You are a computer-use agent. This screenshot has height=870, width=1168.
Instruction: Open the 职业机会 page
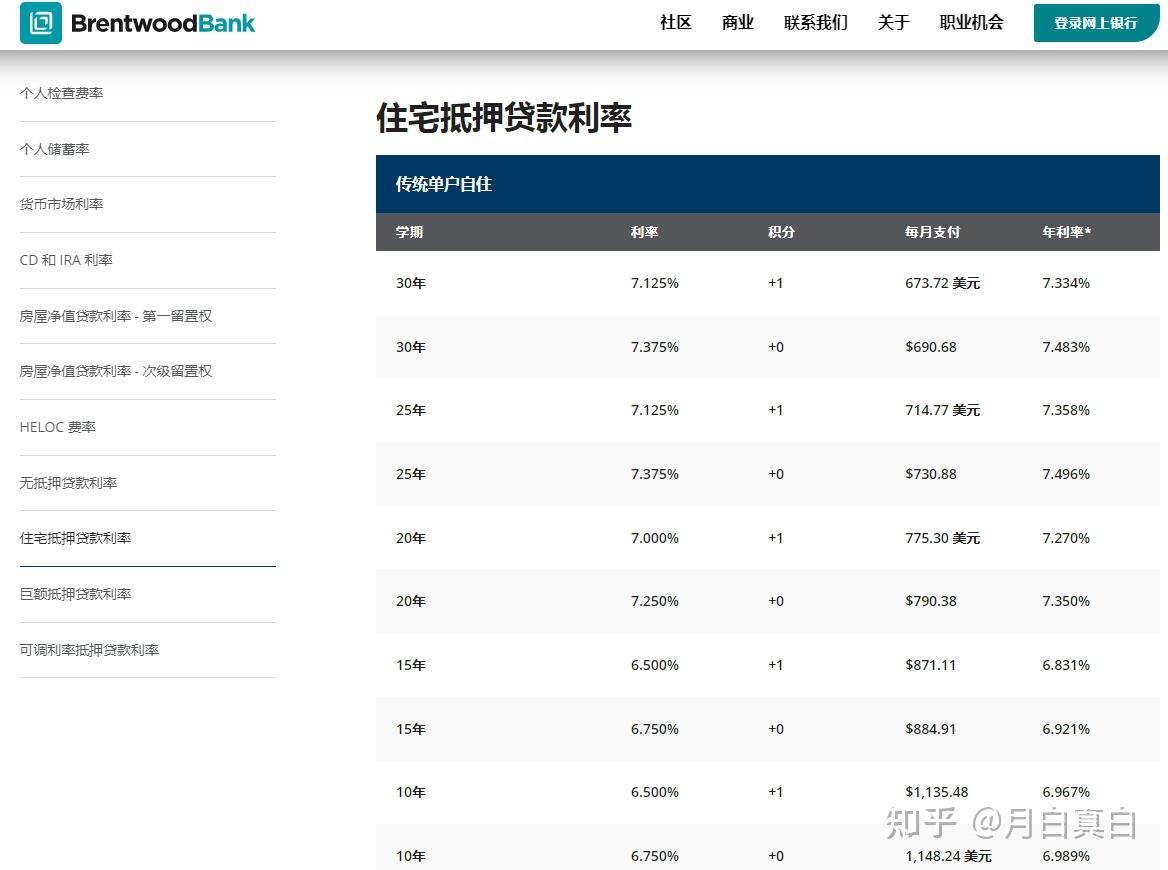tap(971, 23)
